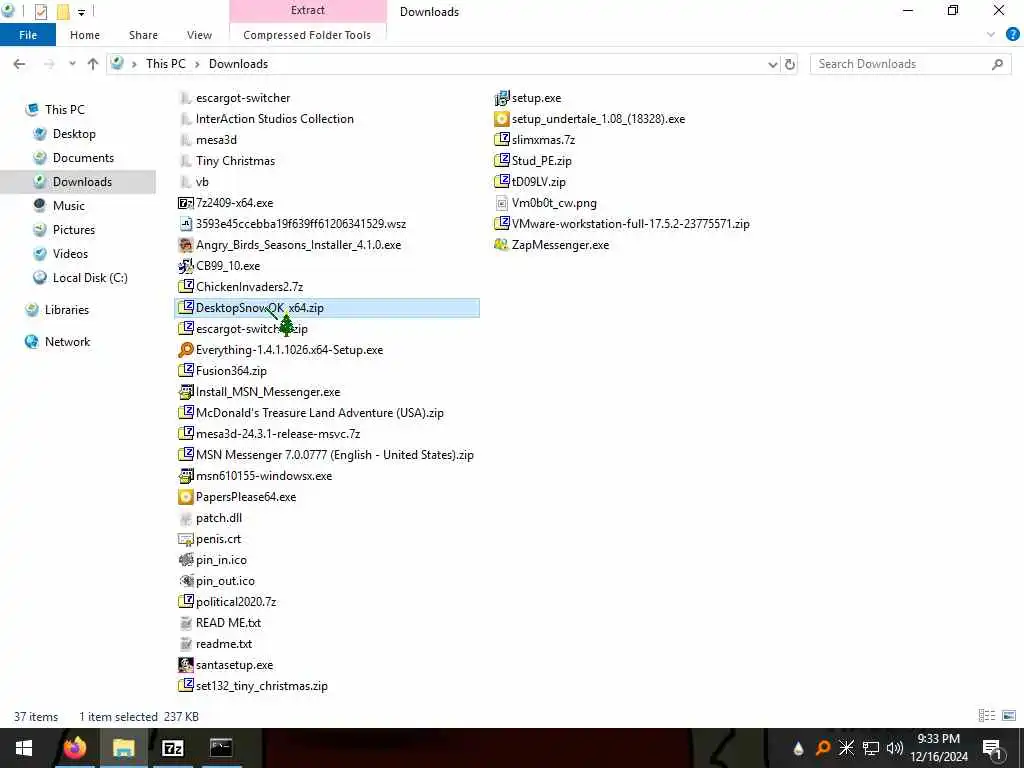Open the notification center icon
1024x768 pixels.
click(x=993, y=748)
